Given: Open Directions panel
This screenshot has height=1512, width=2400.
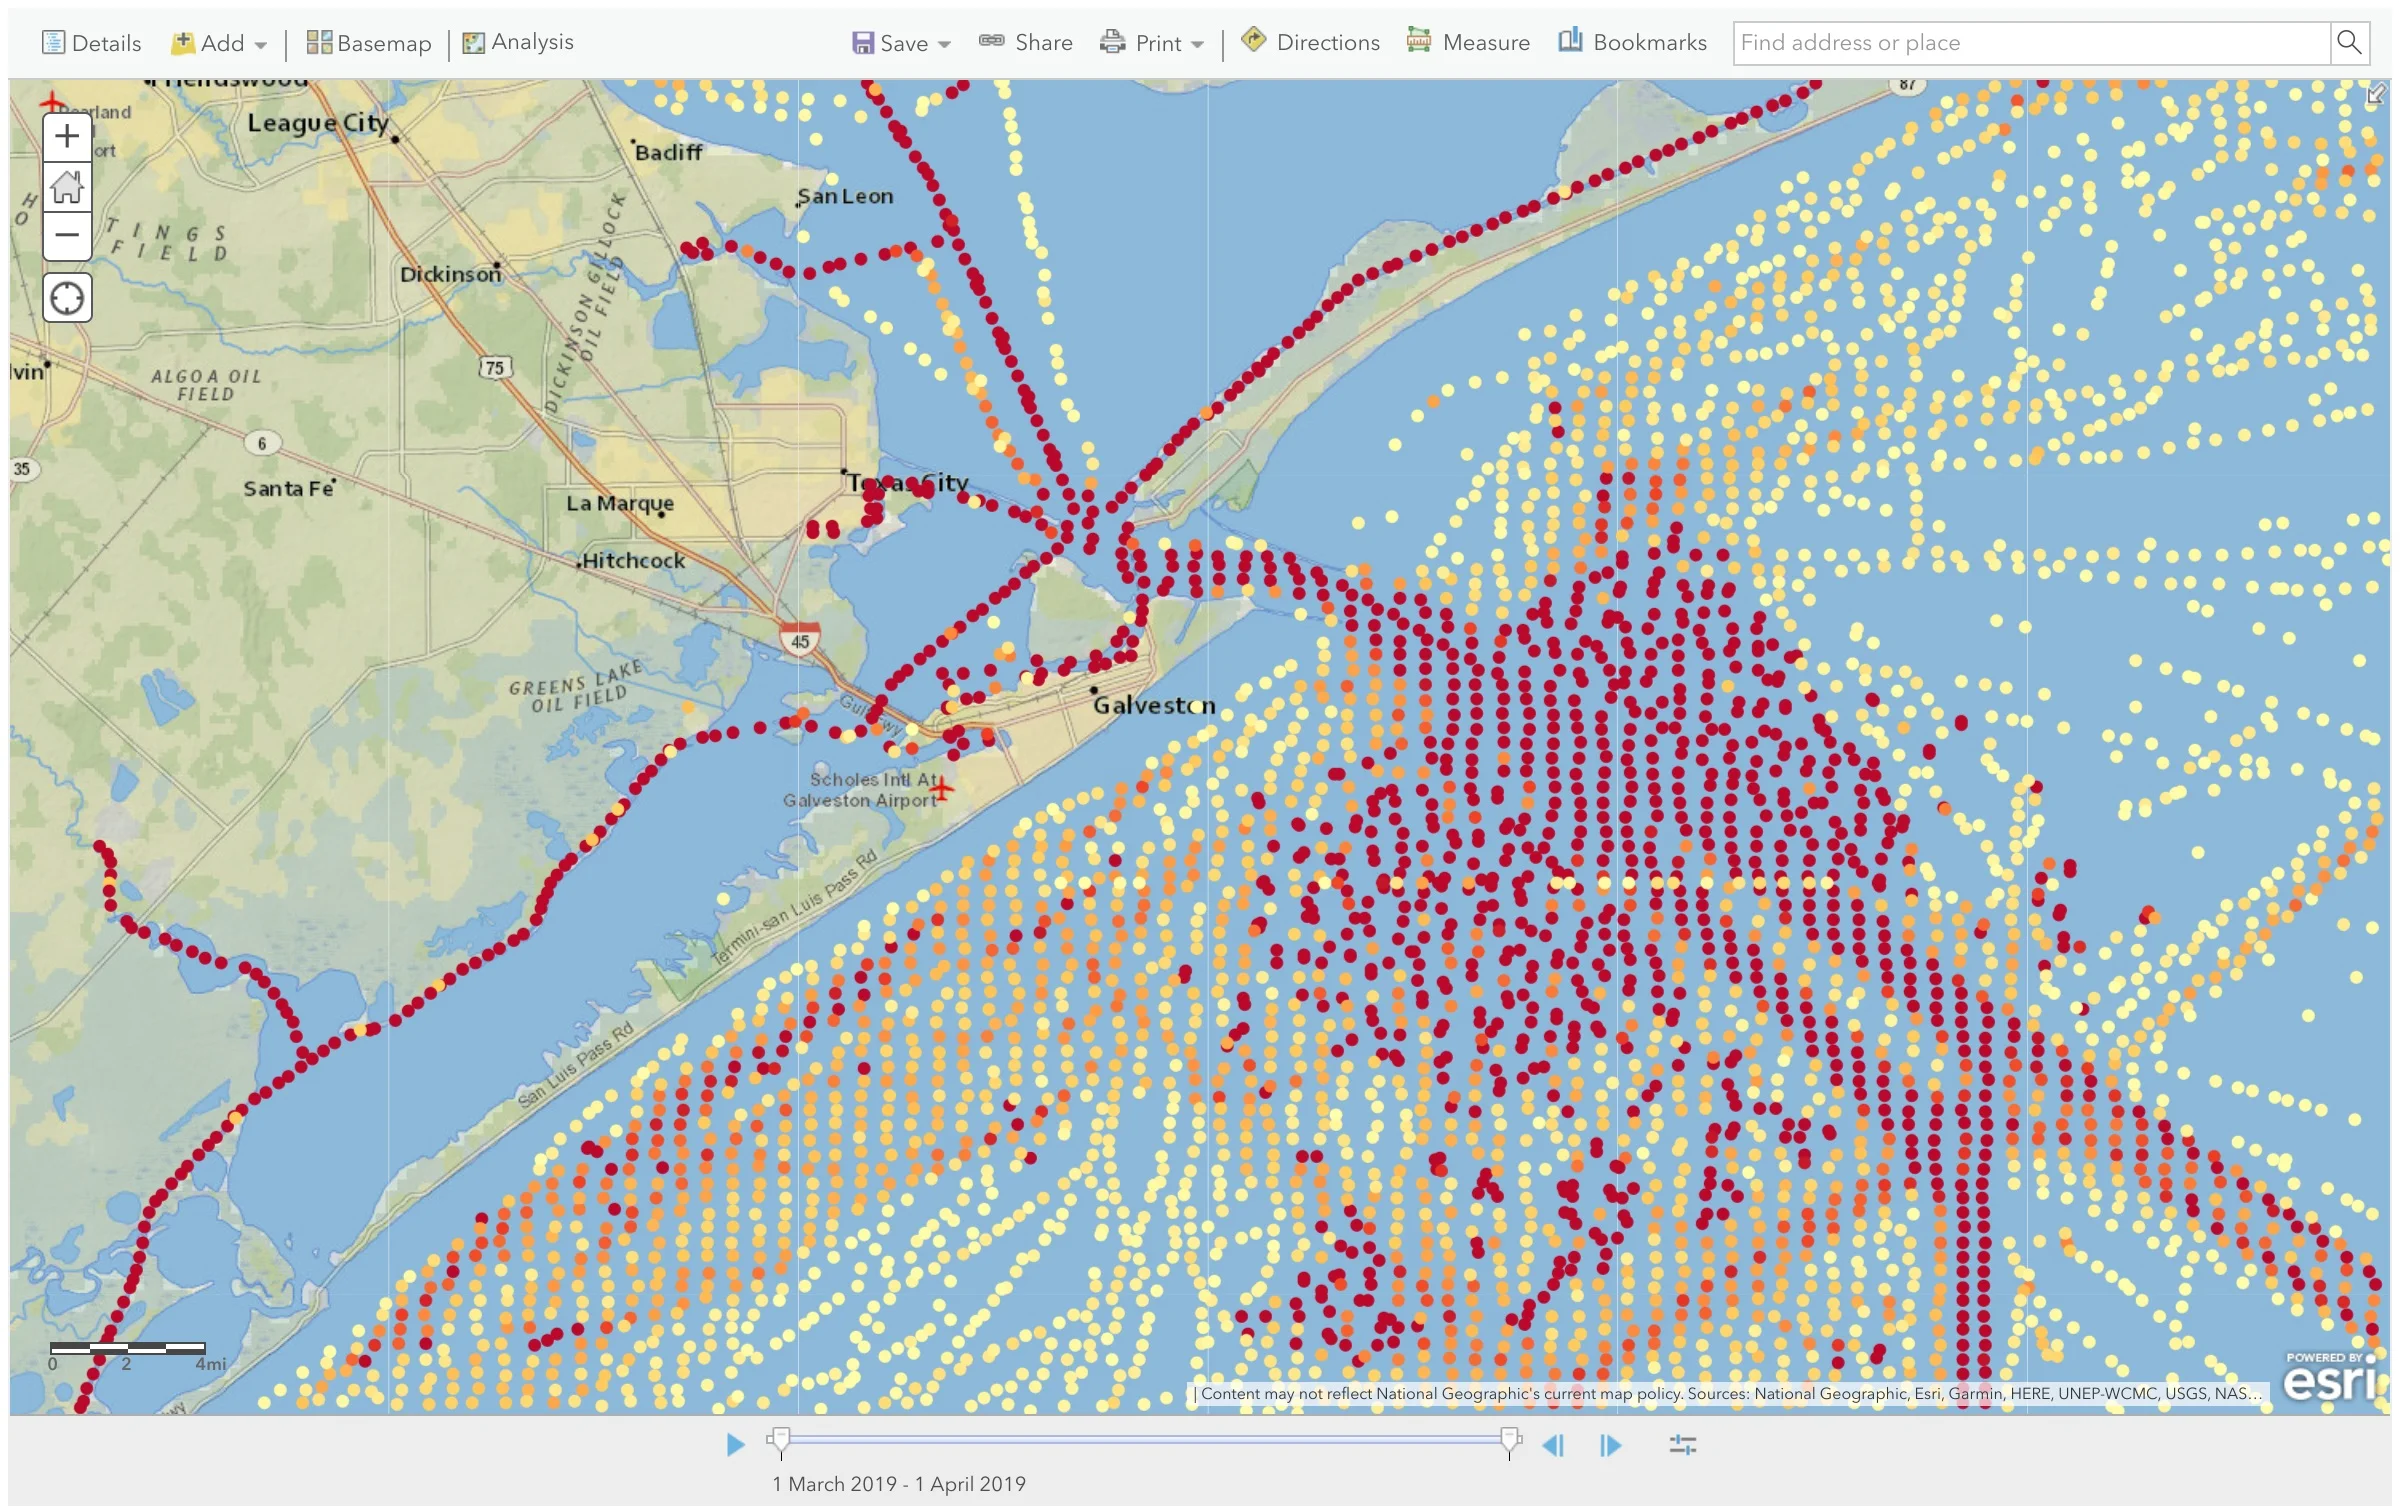Looking at the screenshot, I should [x=1311, y=43].
